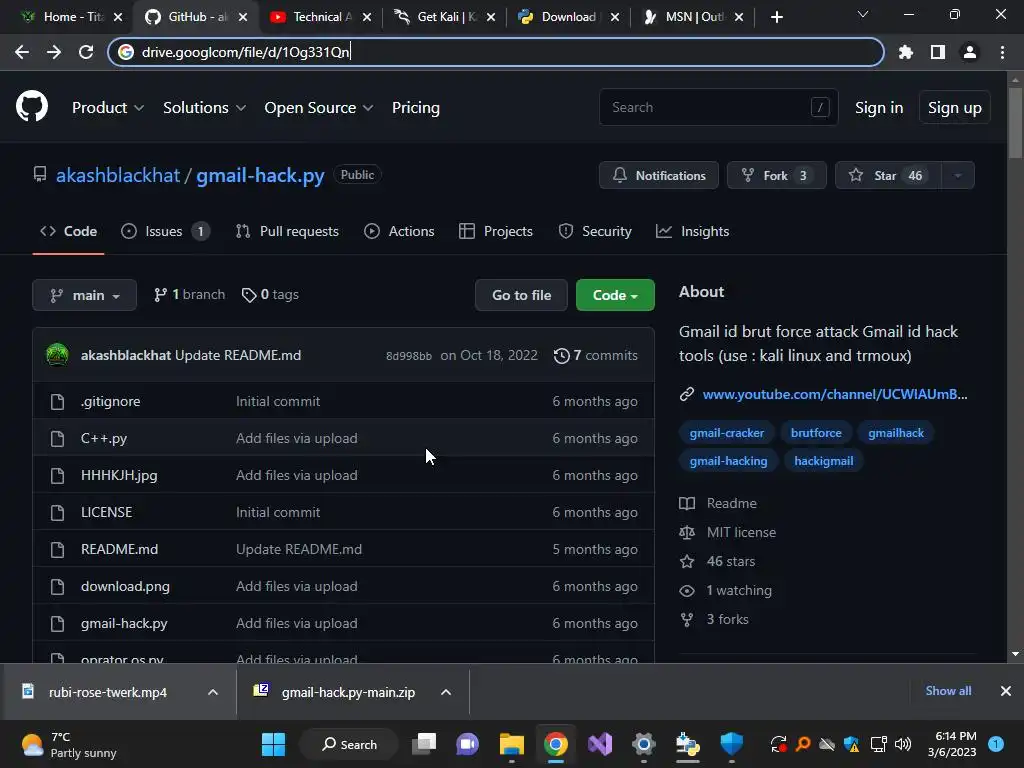1024x768 pixels.
Task: Open the main branch dropdown
Action: coord(84,295)
